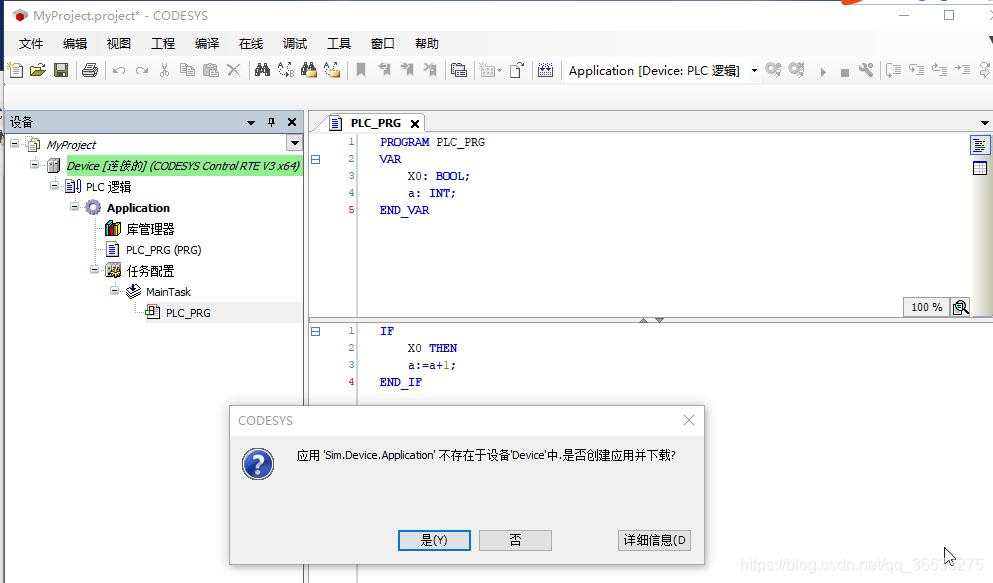Collapse the Device tree node
Viewport: 993px width, 583px height.
coord(34,165)
